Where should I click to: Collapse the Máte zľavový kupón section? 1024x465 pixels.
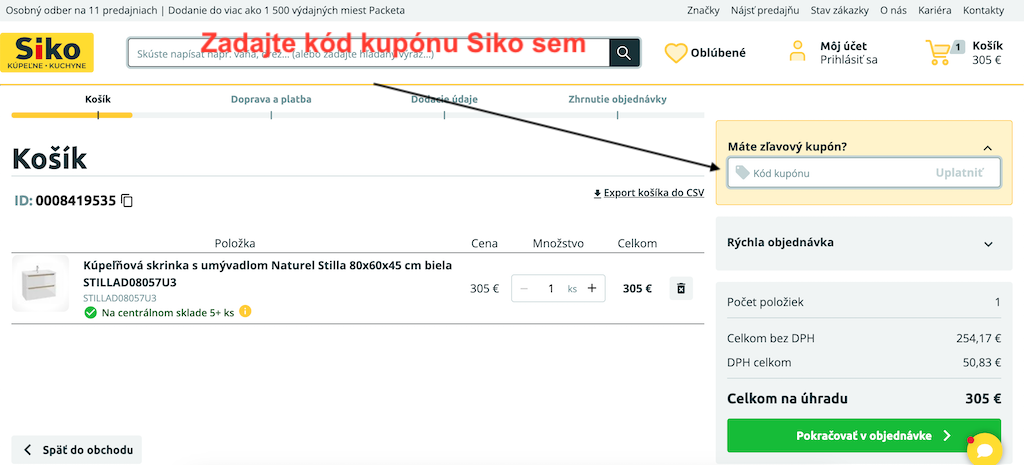988,148
